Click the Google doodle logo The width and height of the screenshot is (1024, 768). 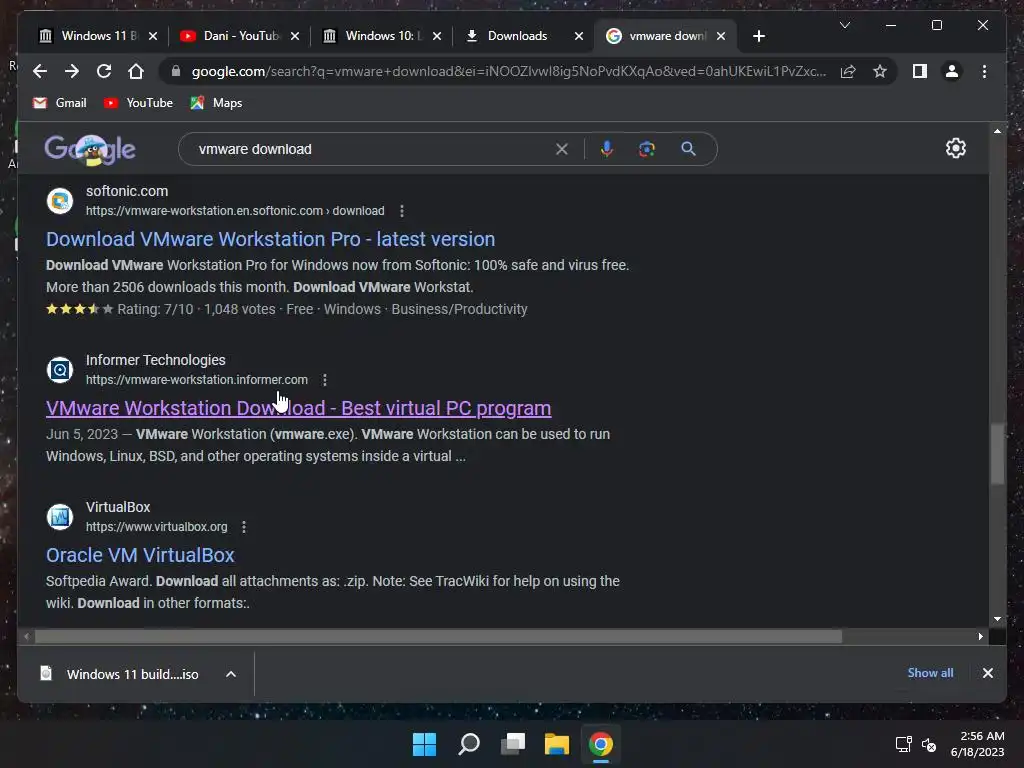coord(90,150)
